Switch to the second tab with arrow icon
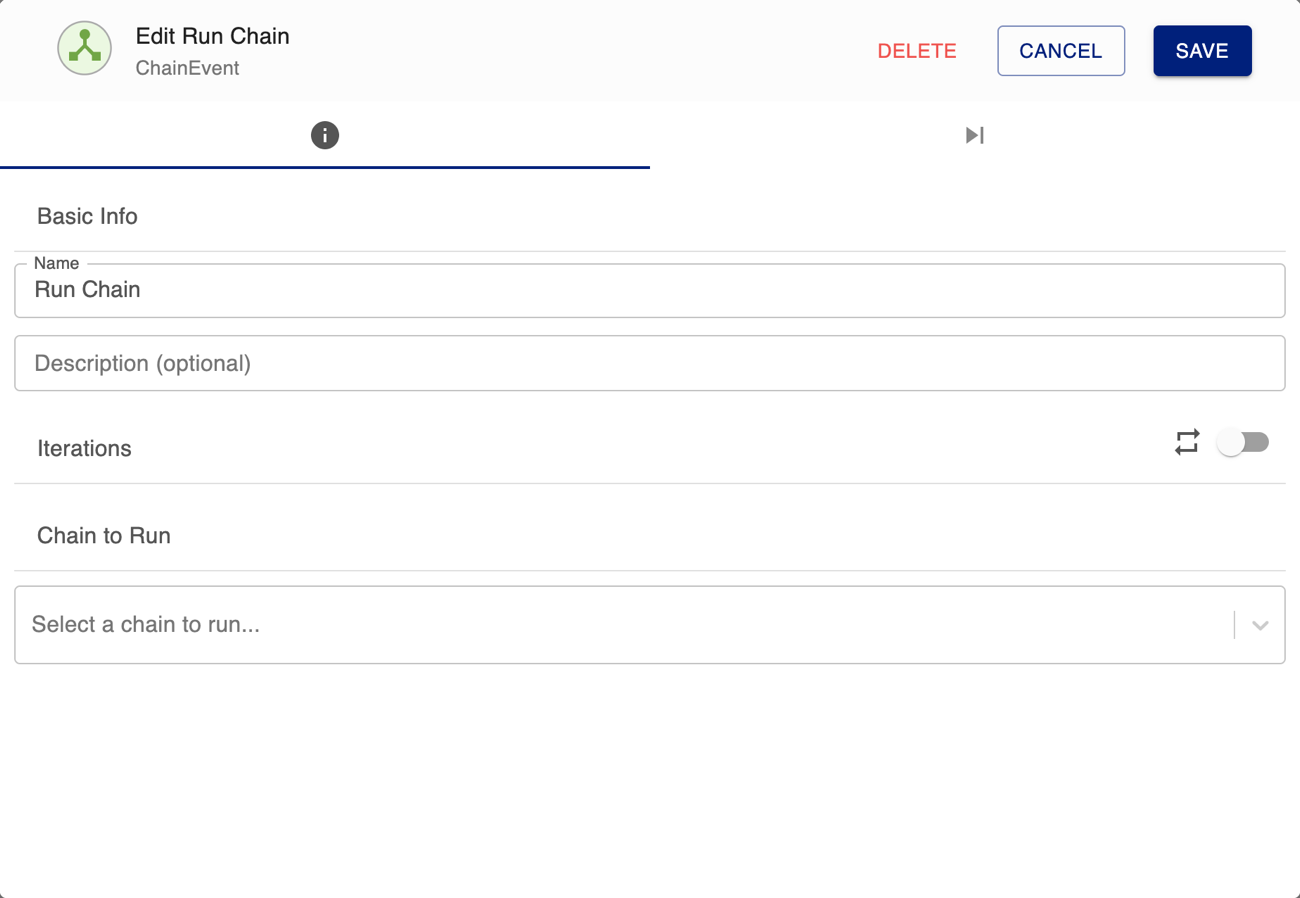The width and height of the screenshot is (1300, 898). click(x=973, y=135)
